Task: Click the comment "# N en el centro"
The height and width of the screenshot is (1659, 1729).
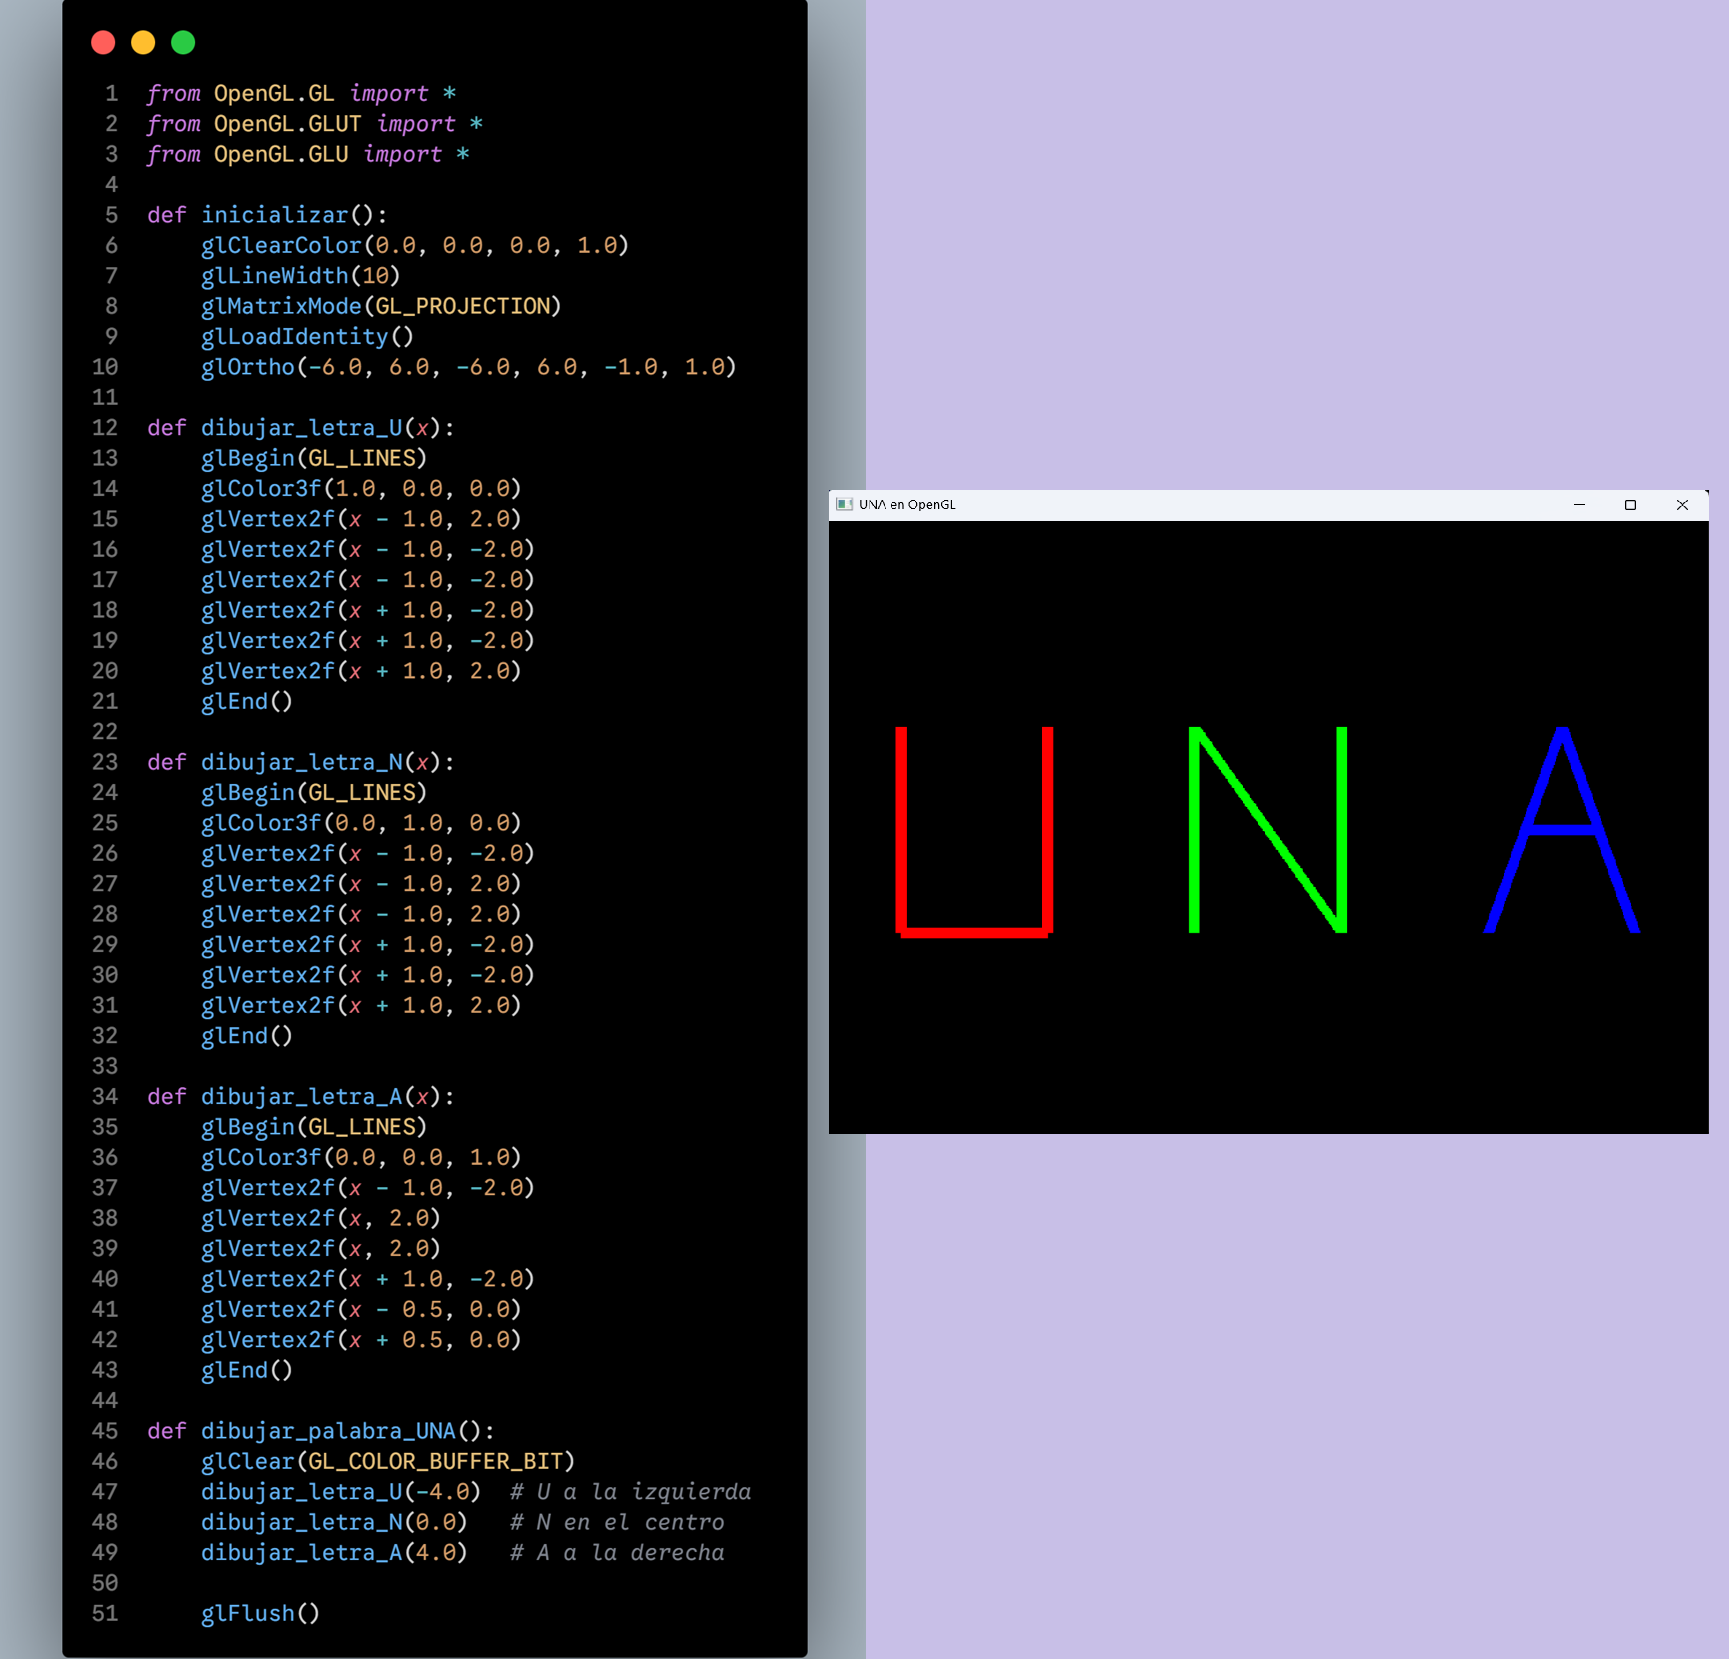Action: pyautogui.click(x=617, y=1522)
